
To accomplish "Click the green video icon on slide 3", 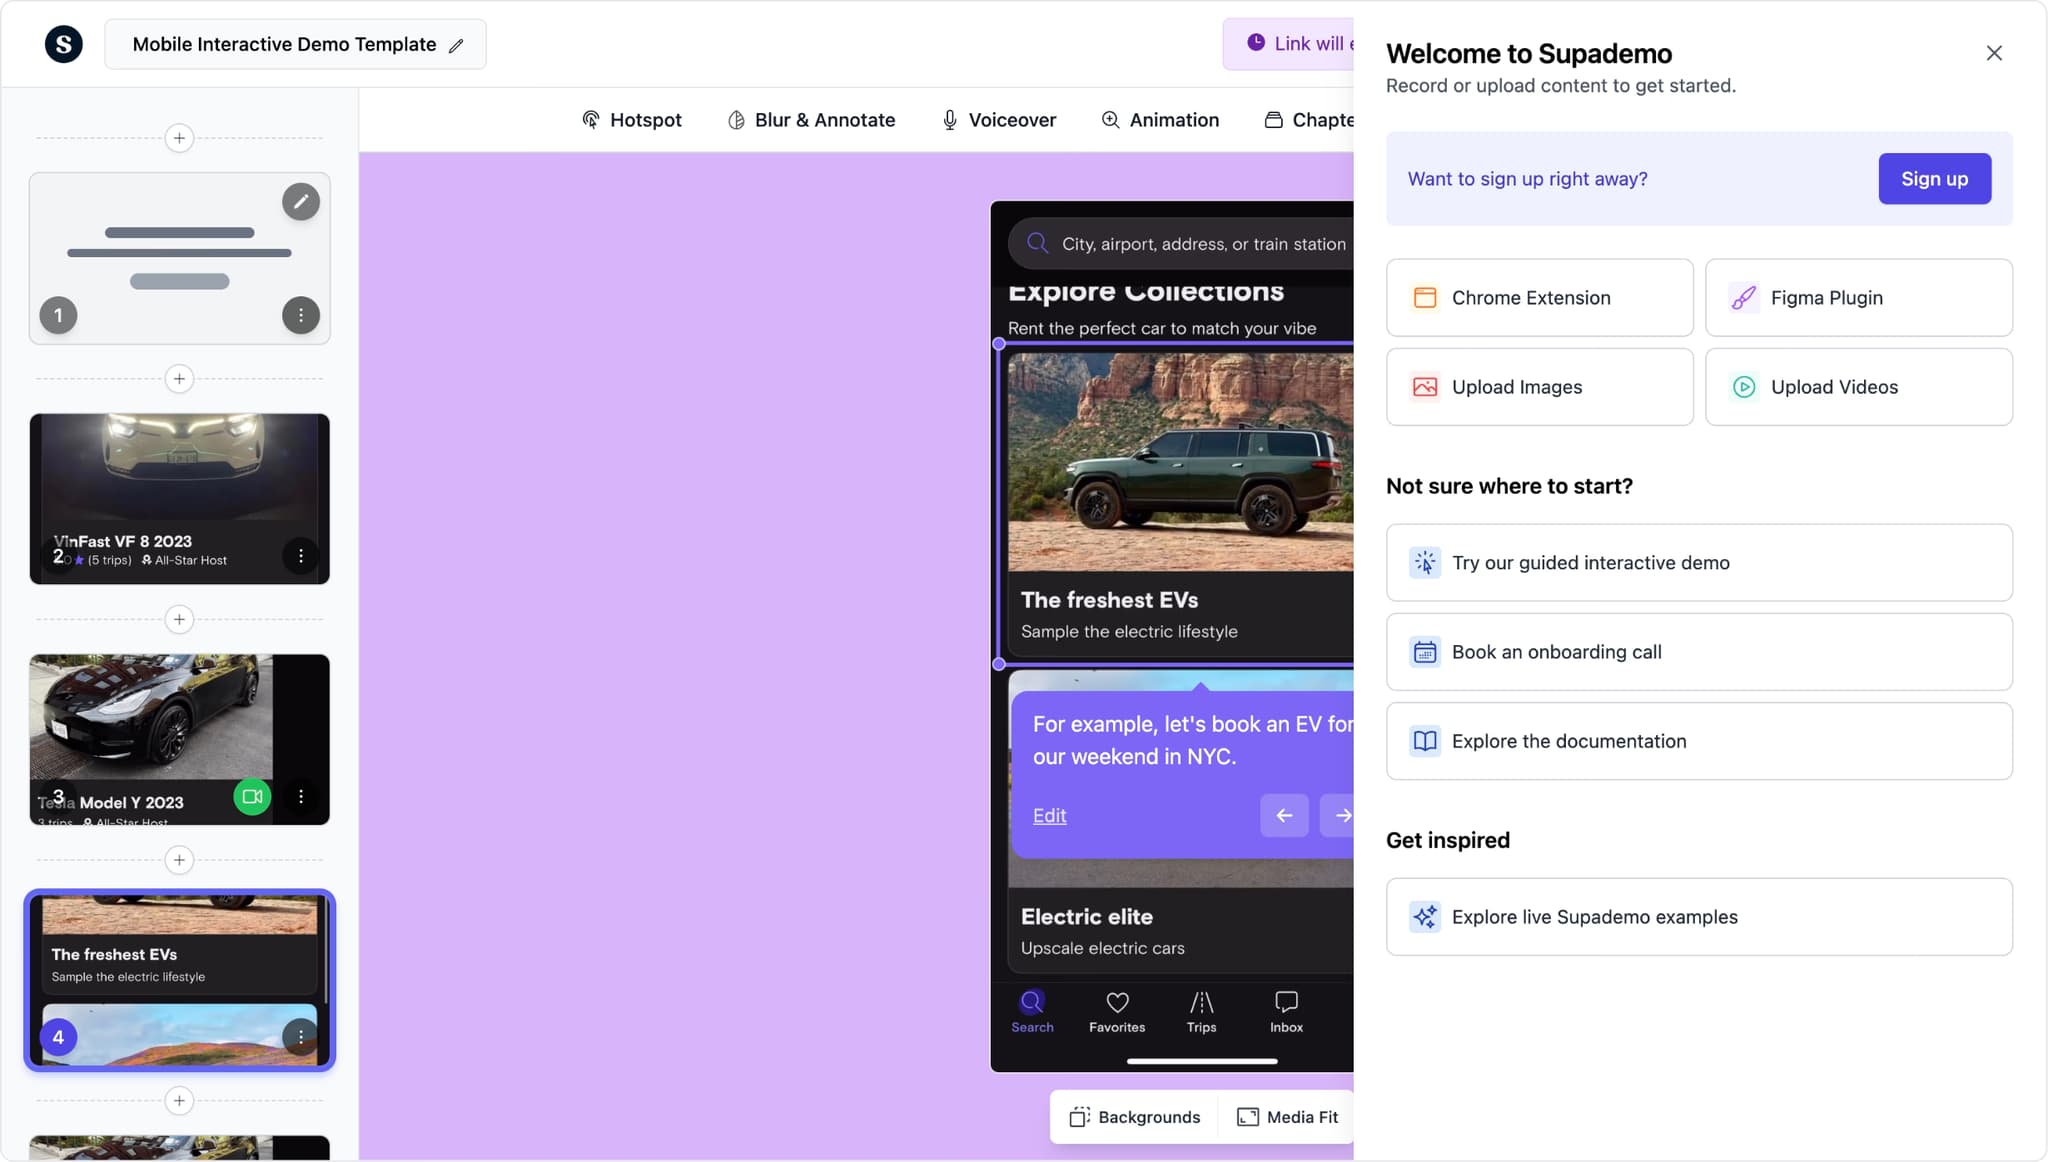I will [x=252, y=797].
